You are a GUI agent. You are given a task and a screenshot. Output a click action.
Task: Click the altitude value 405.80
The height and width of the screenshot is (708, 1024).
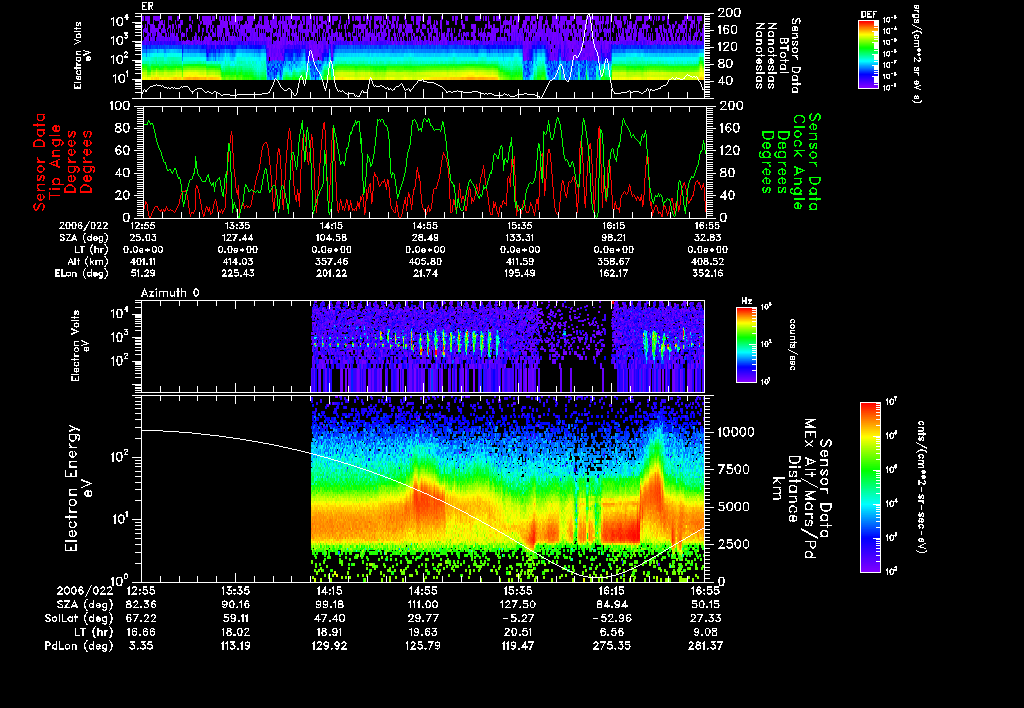pyautogui.click(x=426, y=262)
